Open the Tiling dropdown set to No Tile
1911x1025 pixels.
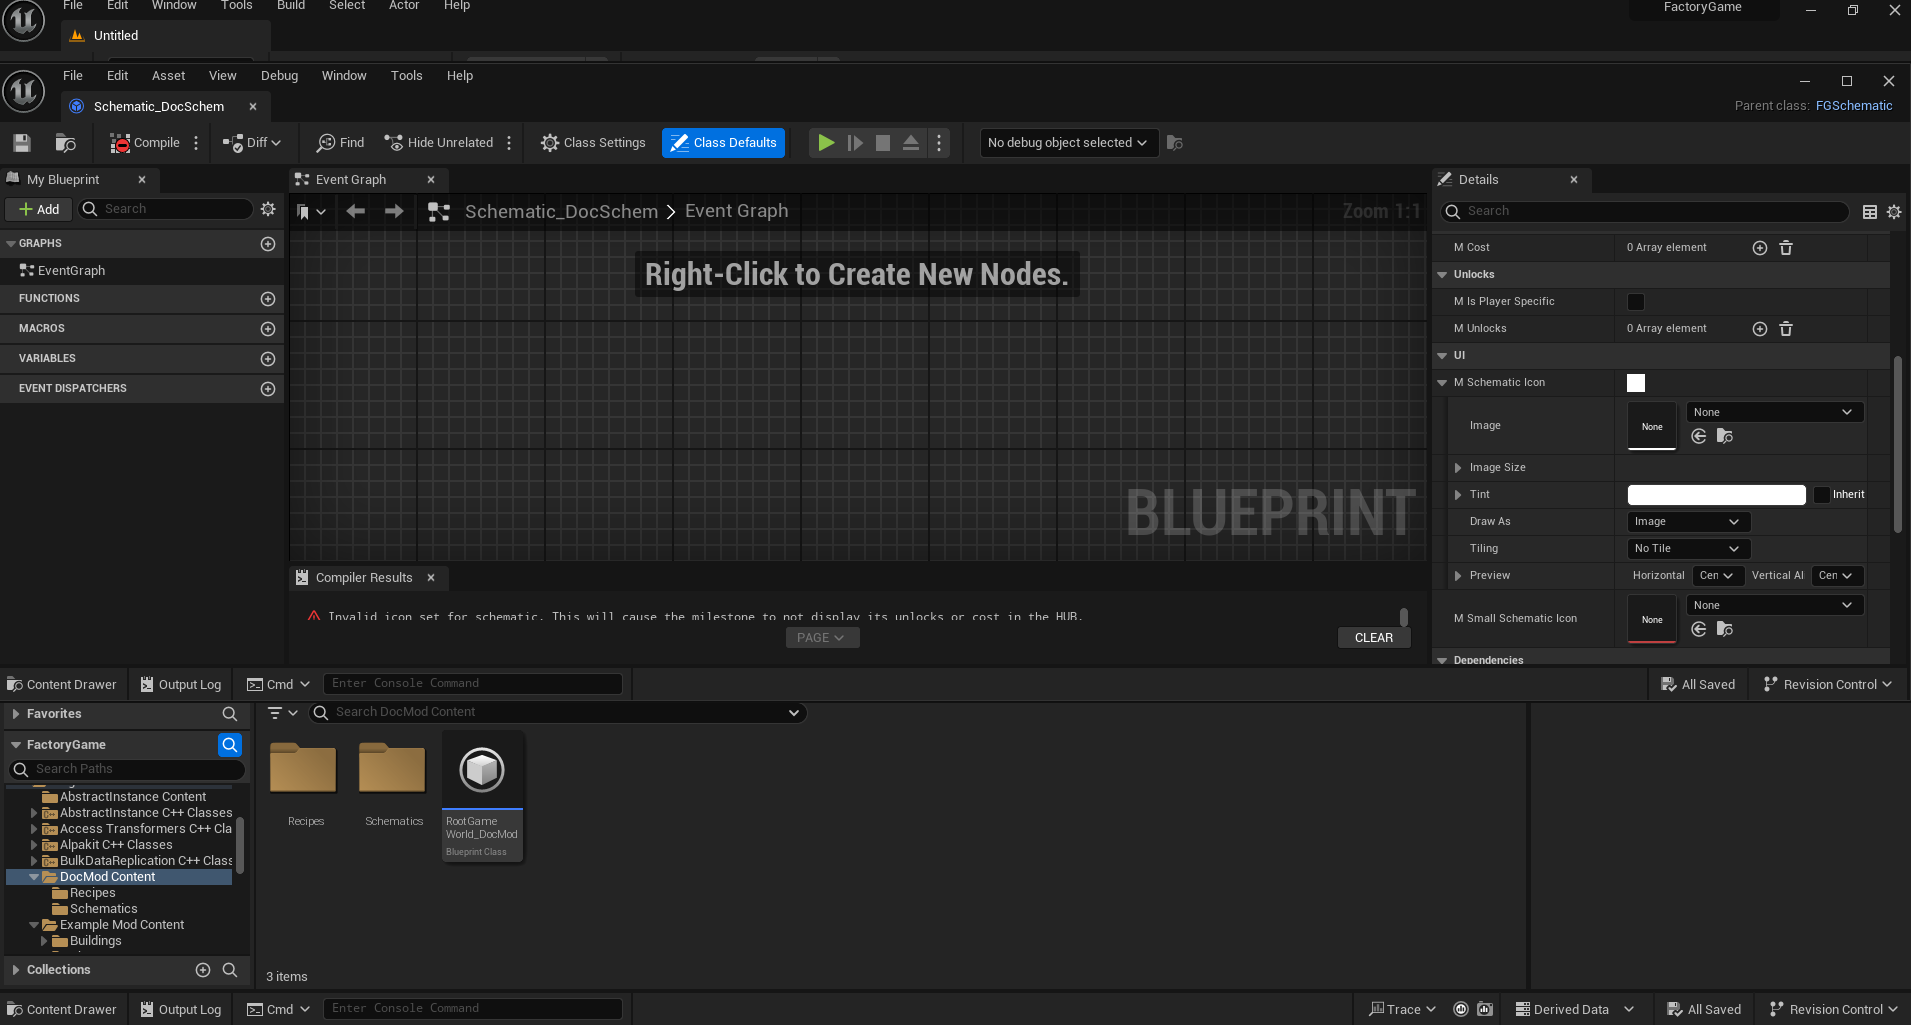(x=1686, y=548)
